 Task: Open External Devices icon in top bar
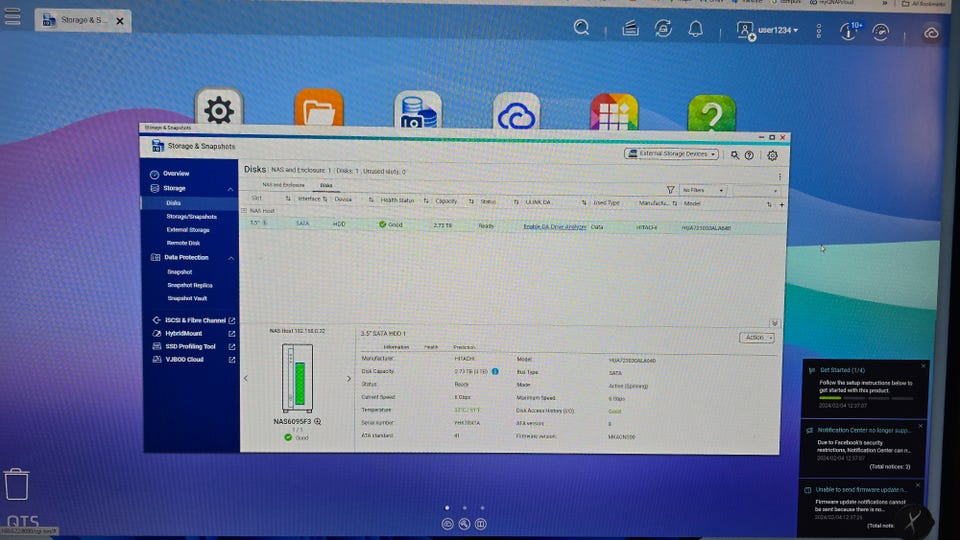[x=663, y=29]
